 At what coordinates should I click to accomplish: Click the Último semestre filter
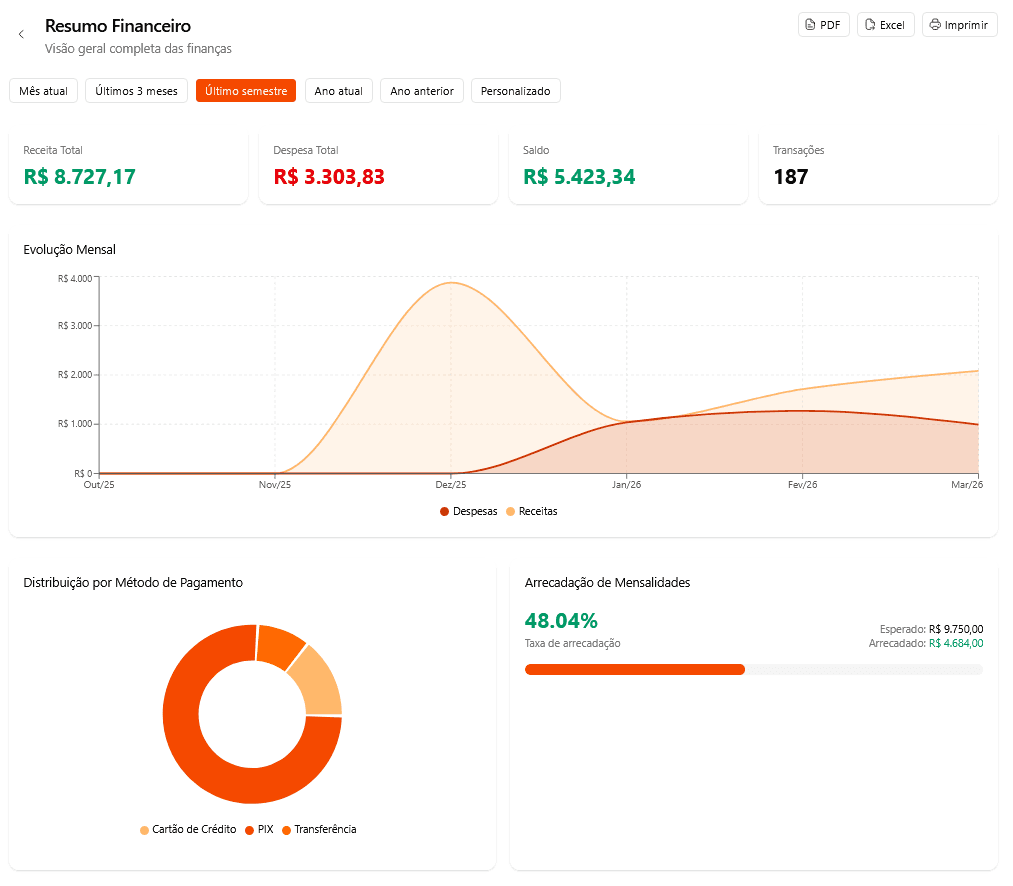(x=246, y=91)
